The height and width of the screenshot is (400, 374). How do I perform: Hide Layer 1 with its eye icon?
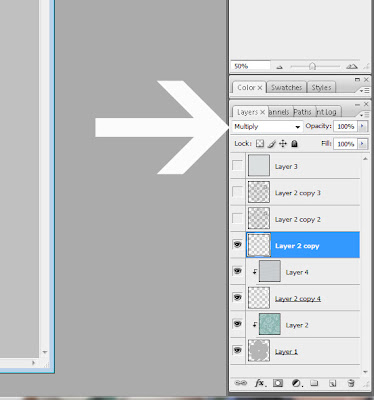click(x=237, y=350)
